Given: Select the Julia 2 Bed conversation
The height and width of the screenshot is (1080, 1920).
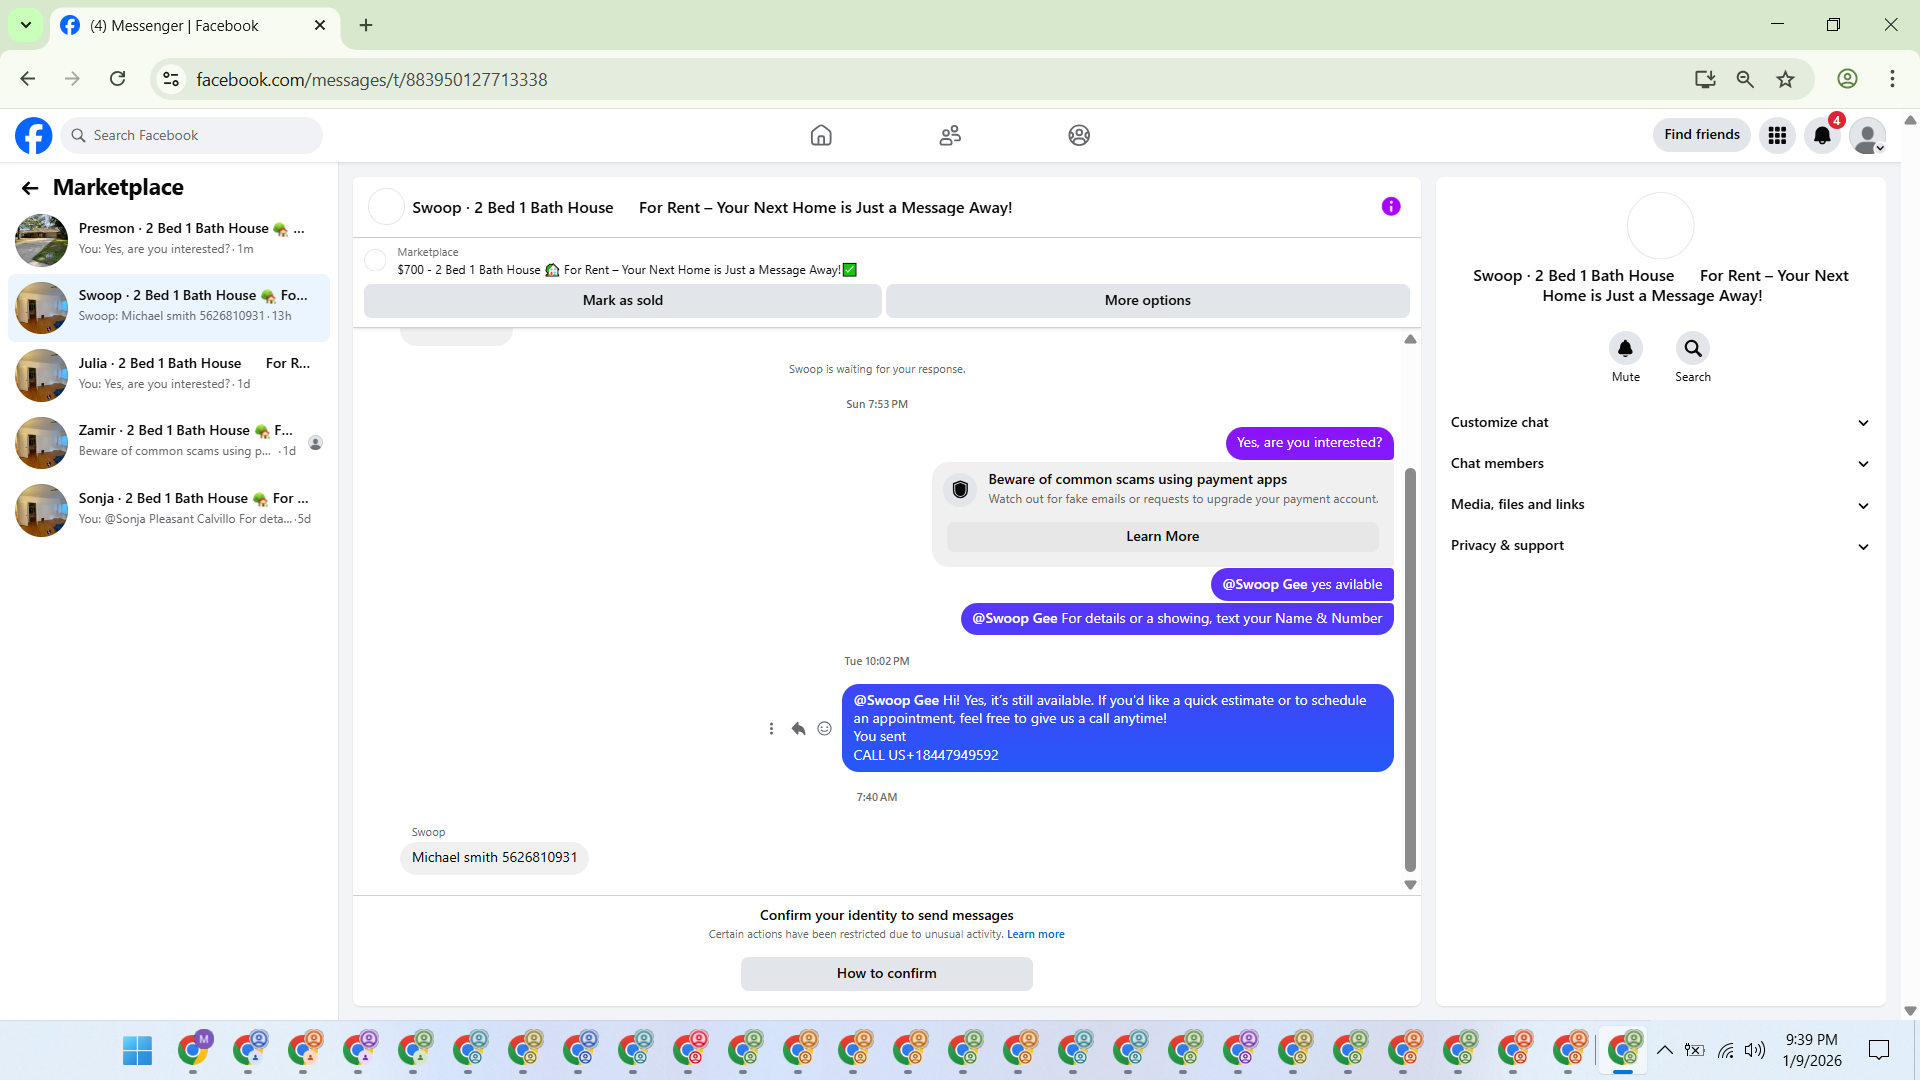Looking at the screenshot, I should (x=168, y=374).
